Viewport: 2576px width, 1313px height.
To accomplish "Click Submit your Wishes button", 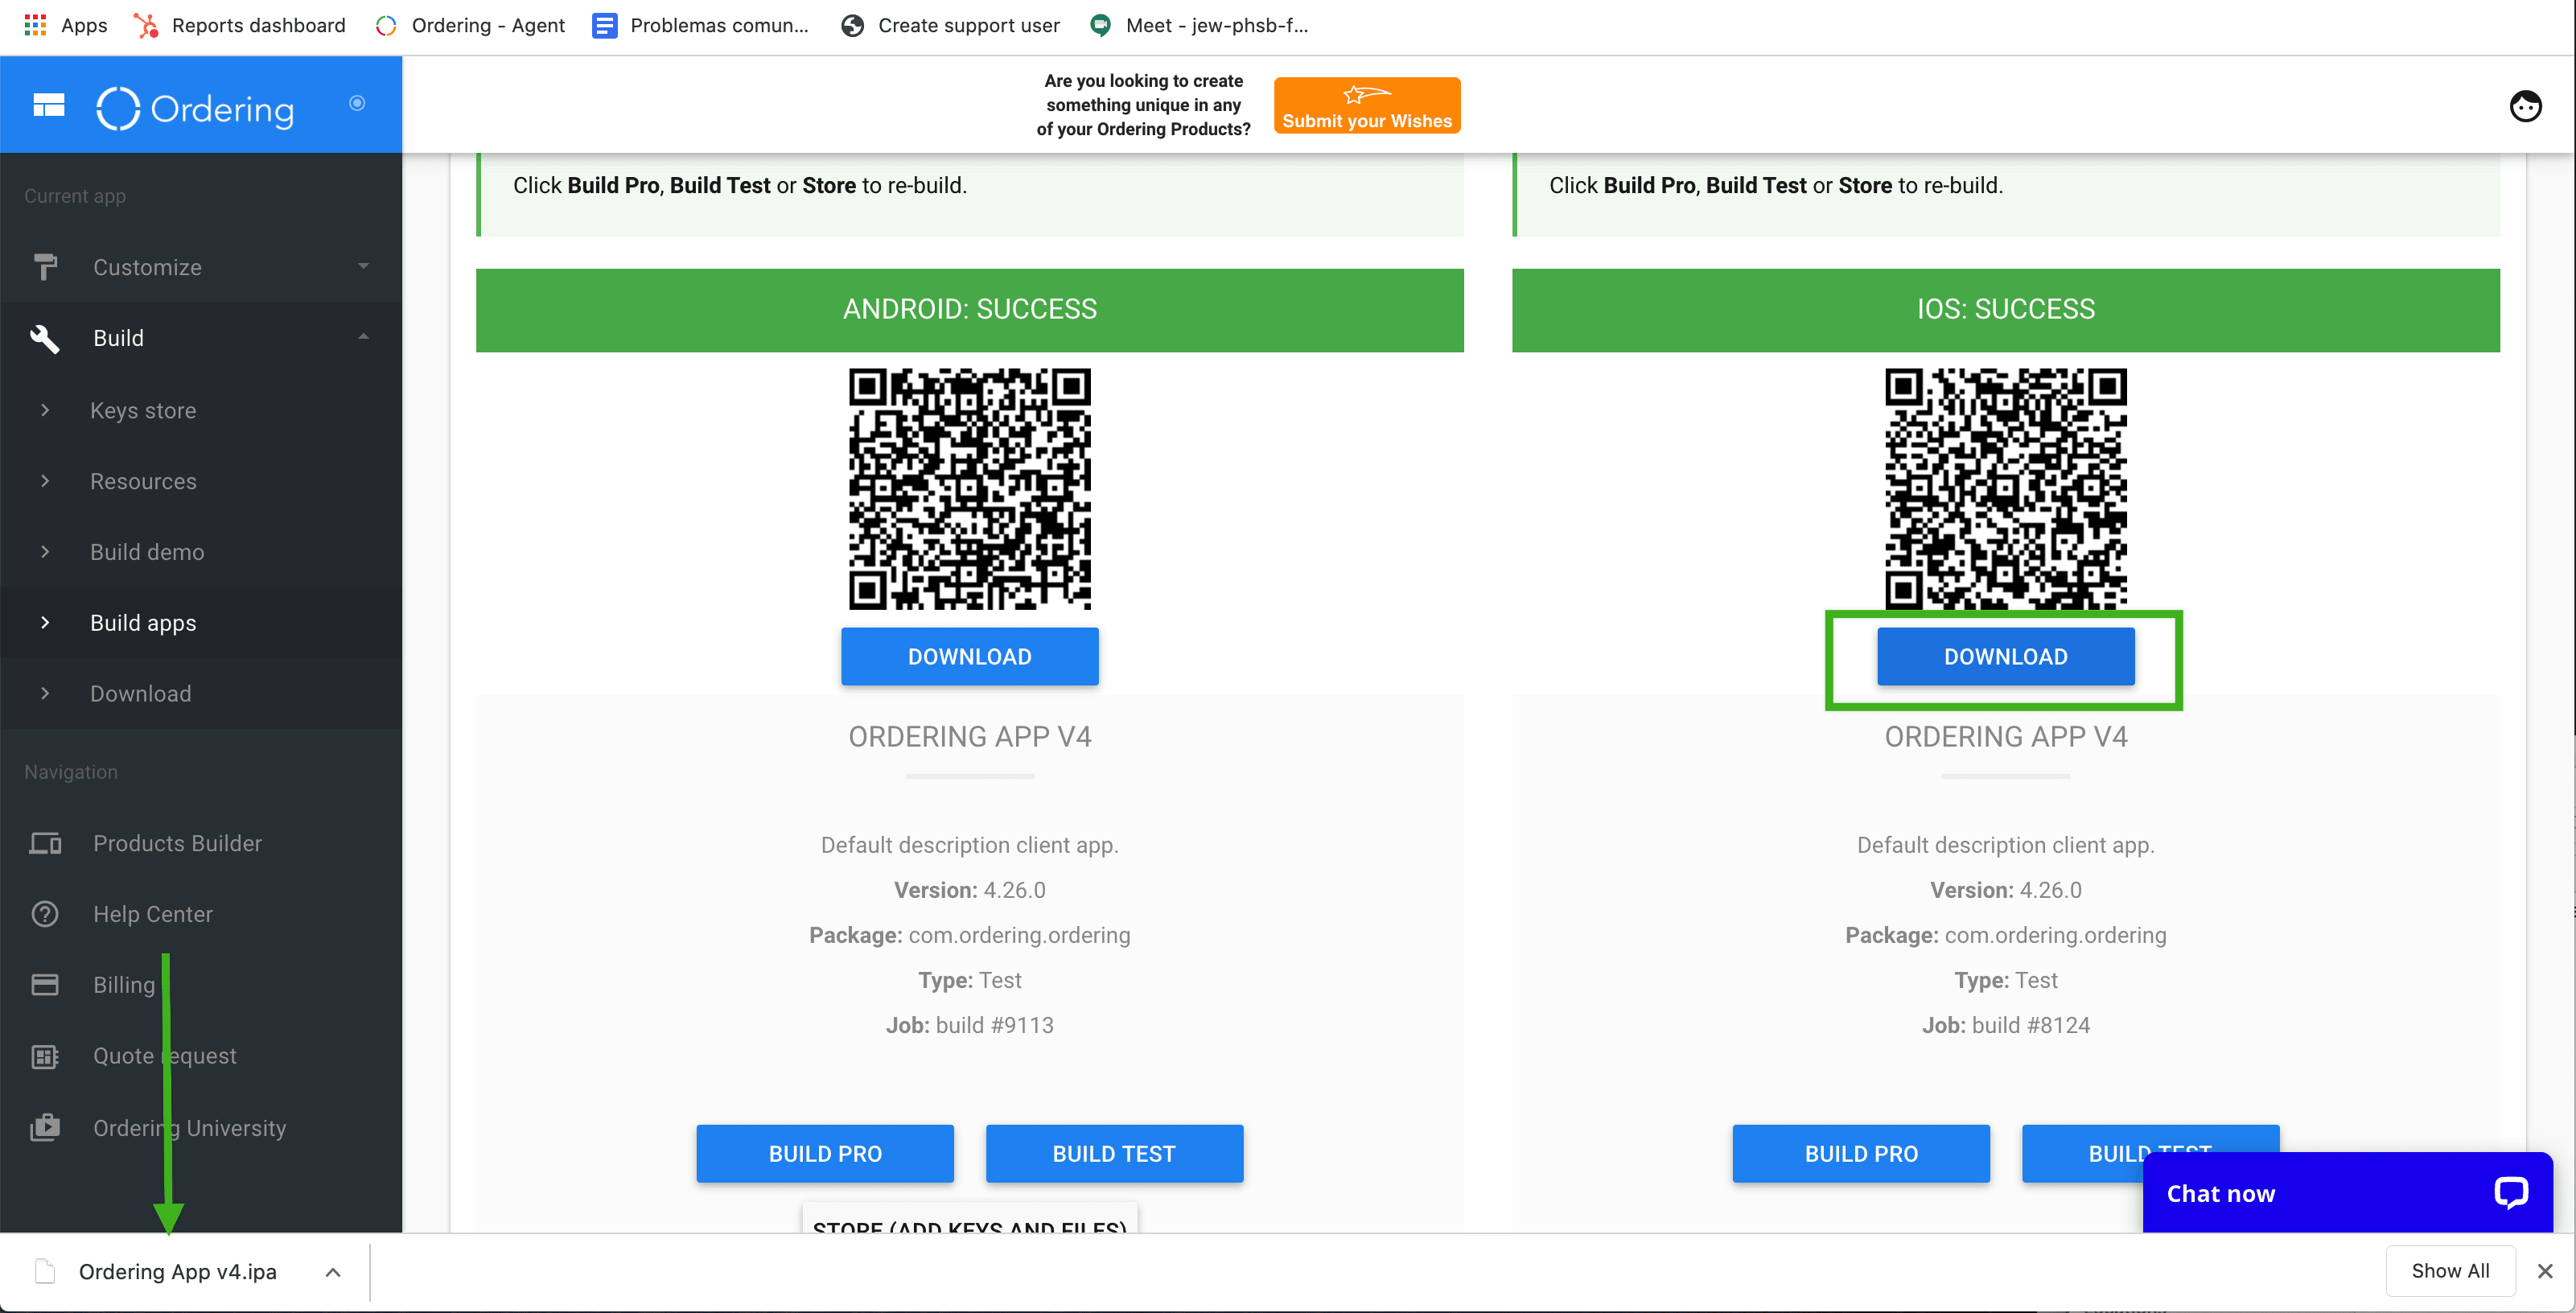I will [1366, 105].
